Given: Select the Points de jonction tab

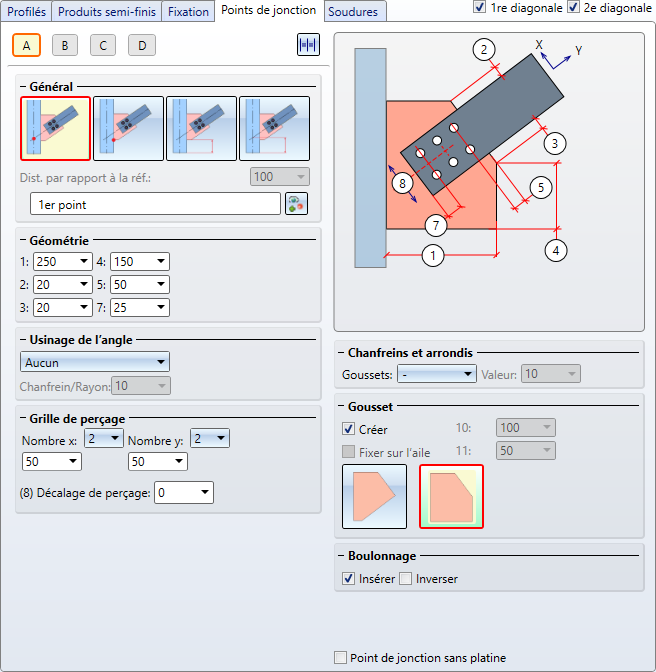Looking at the screenshot, I should click(269, 10).
